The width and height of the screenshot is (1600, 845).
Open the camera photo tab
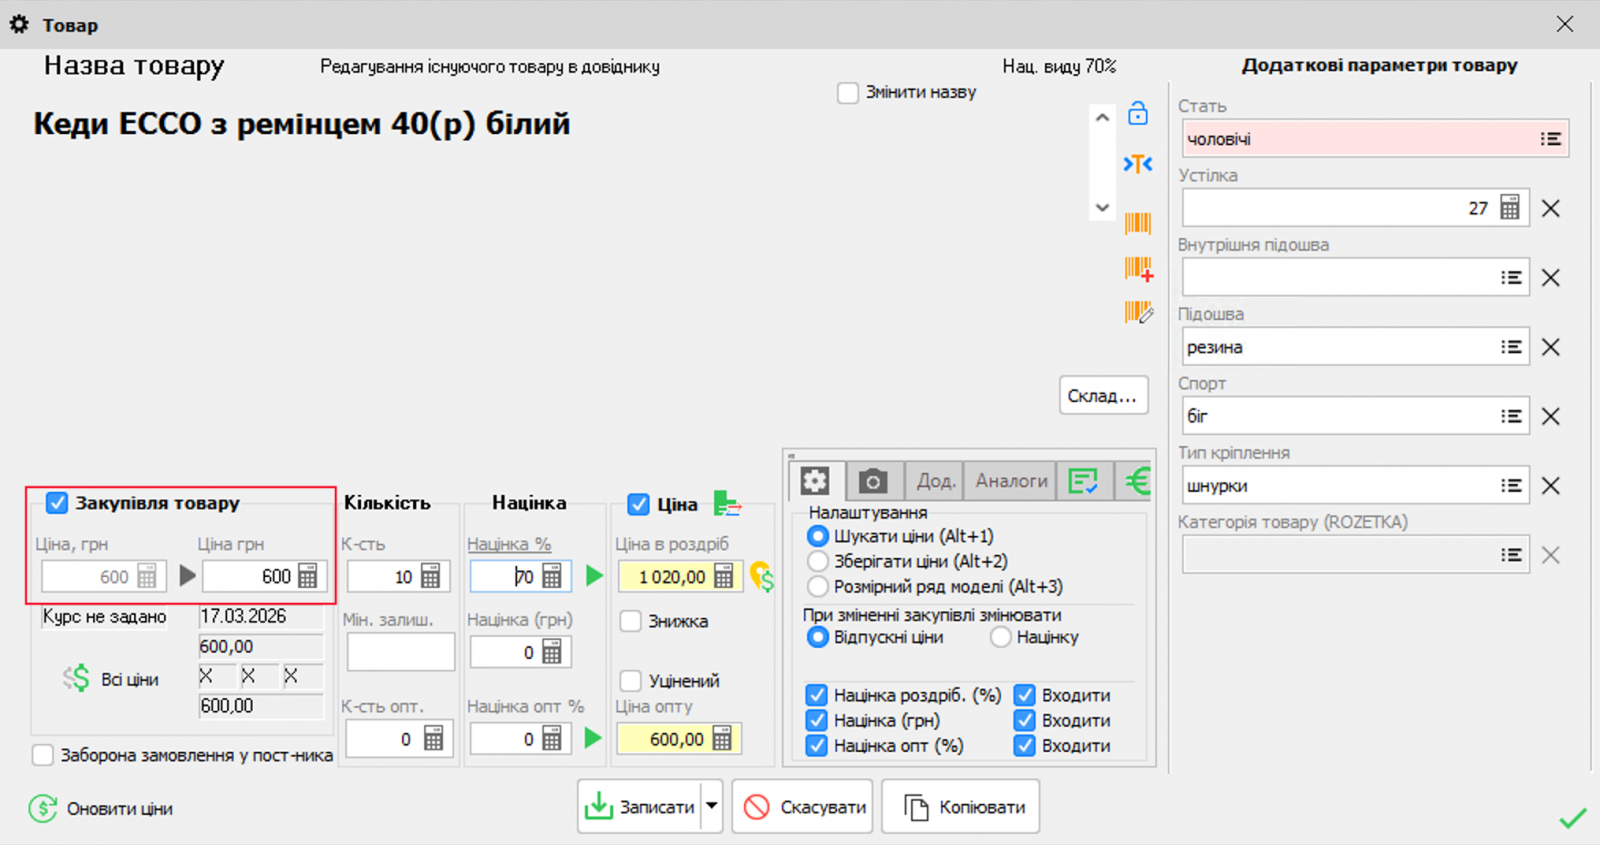pyautogui.click(x=873, y=482)
